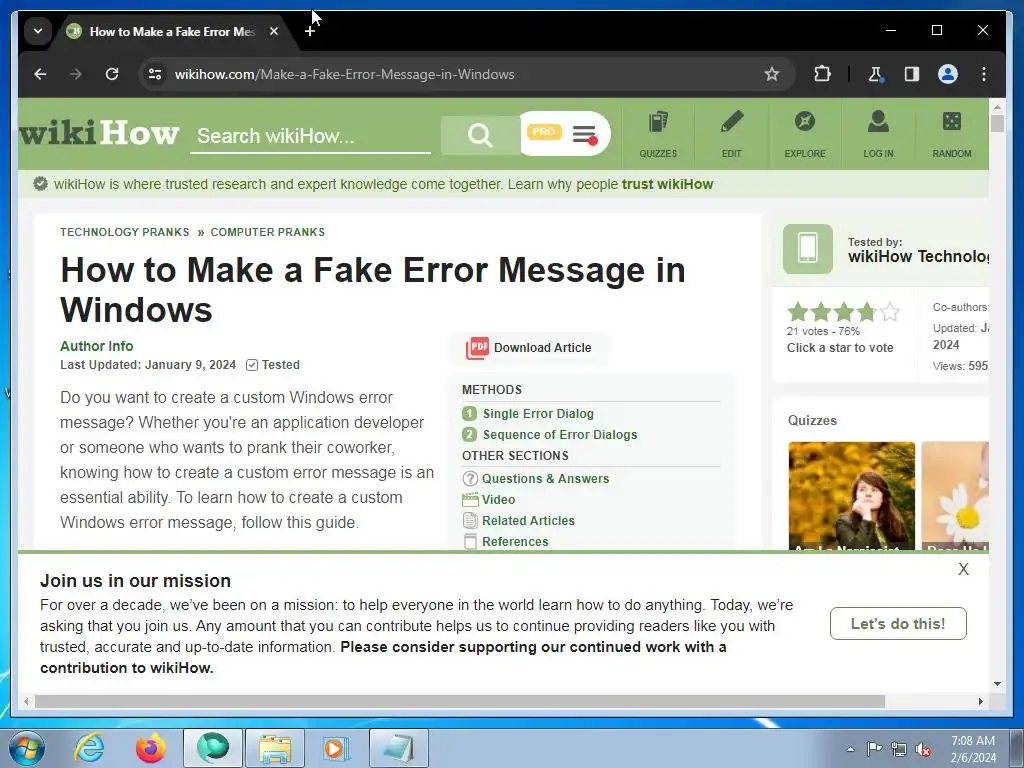The width and height of the screenshot is (1024, 768).
Task: Click the tested-by phone icon
Action: [808, 249]
